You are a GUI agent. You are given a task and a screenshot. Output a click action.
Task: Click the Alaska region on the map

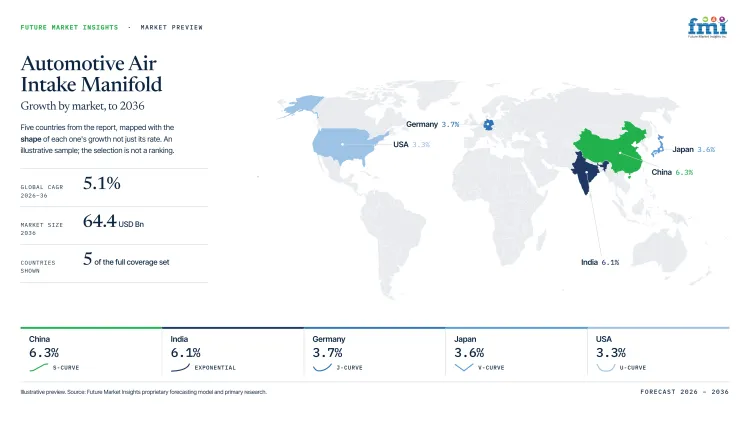tap(302, 106)
